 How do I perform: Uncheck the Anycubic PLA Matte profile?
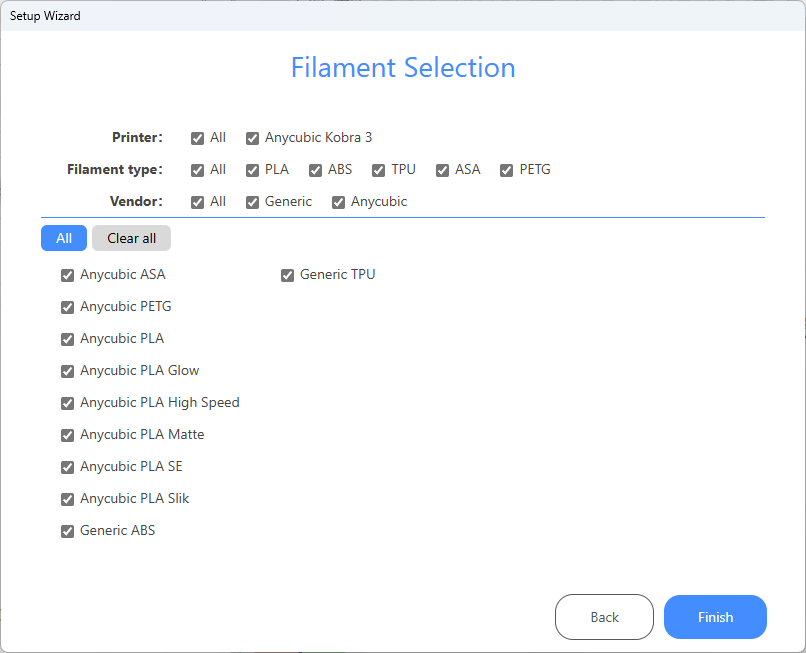68,435
